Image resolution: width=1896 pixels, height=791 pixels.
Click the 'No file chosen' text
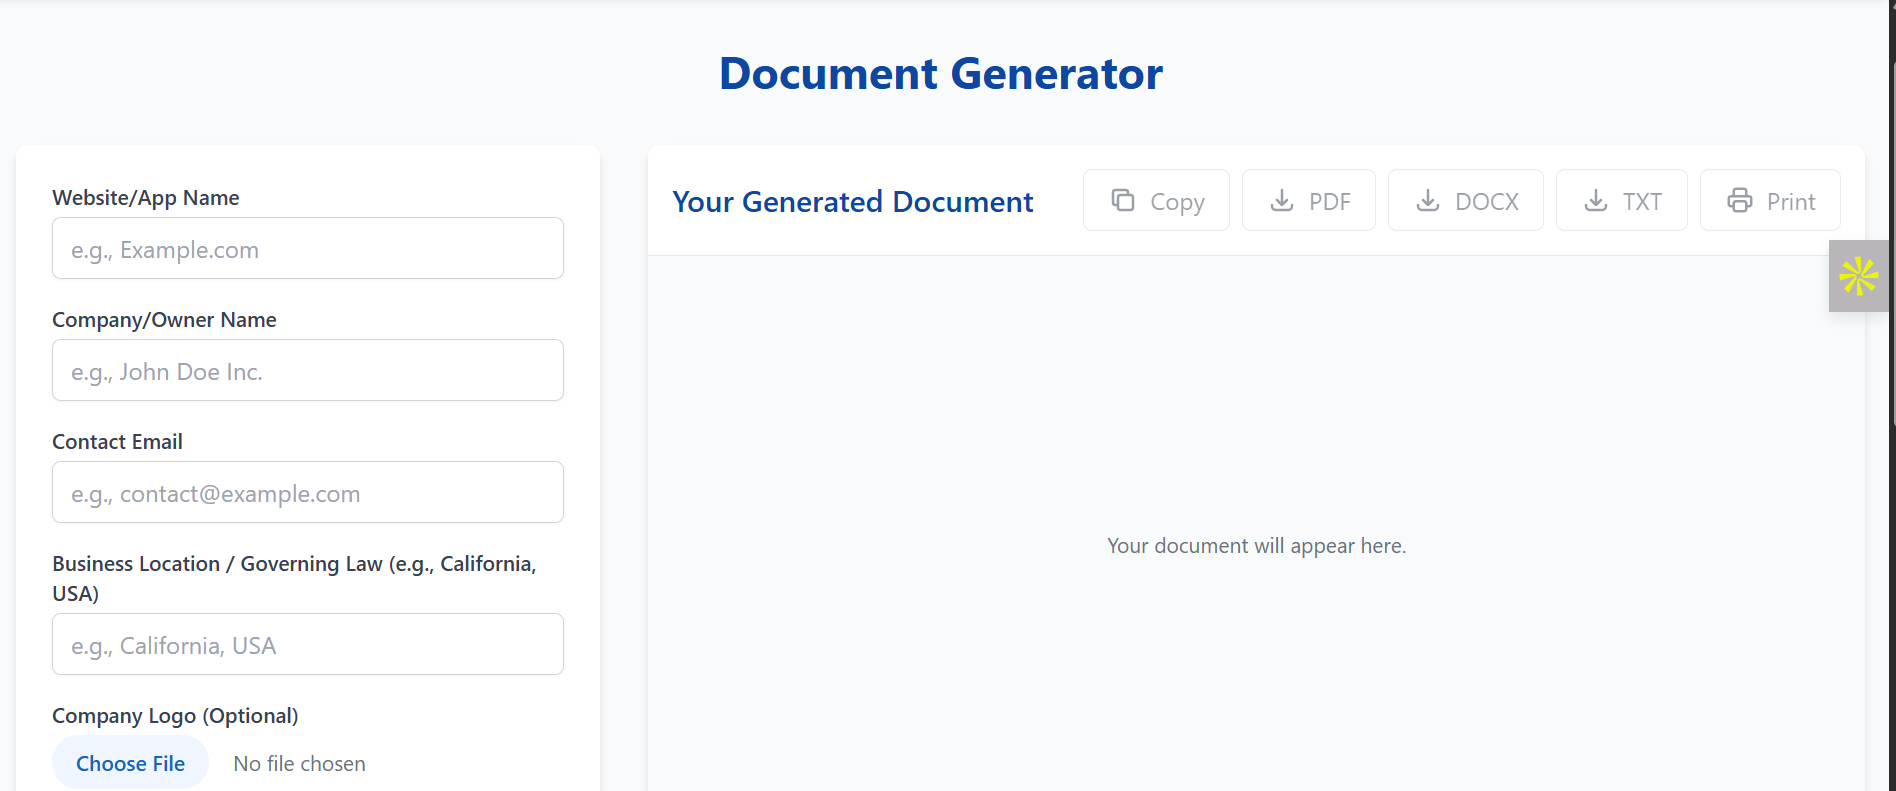tap(300, 764)
